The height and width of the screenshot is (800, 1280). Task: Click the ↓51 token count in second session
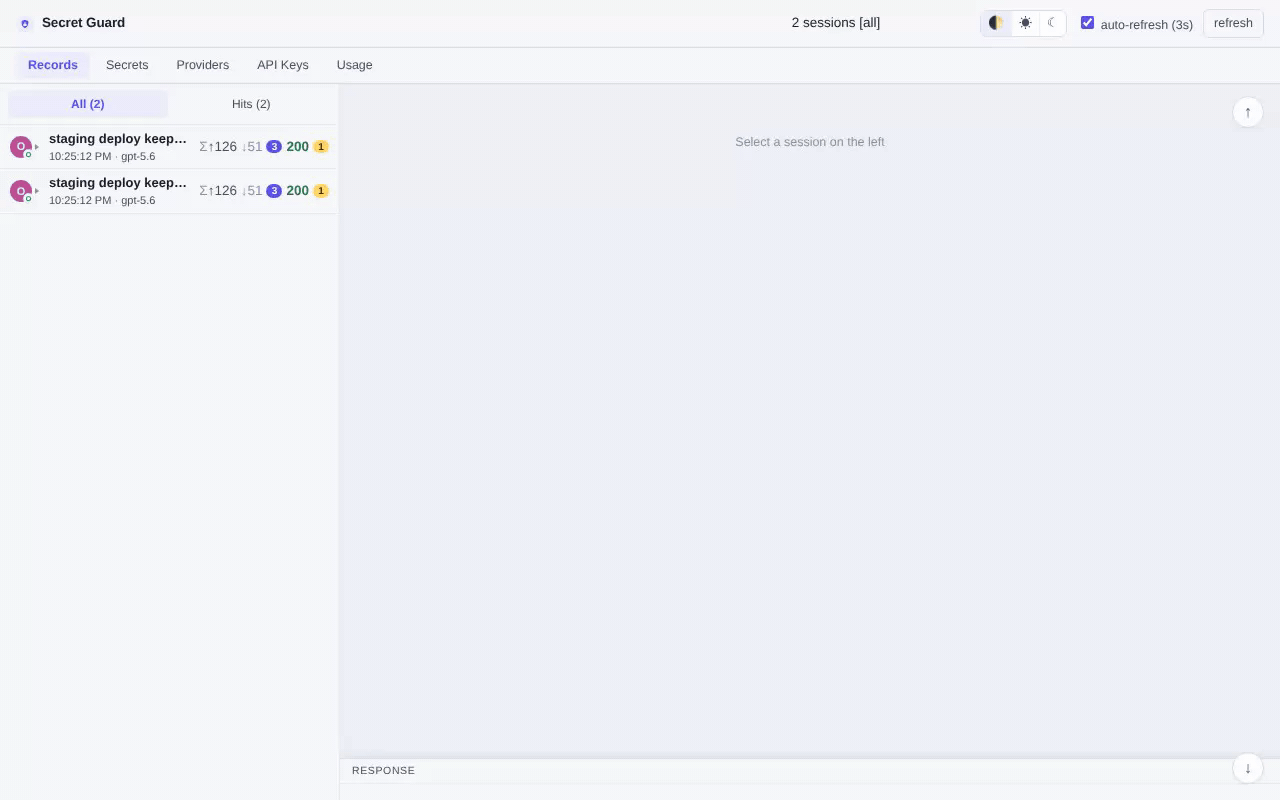coord(252,191)
